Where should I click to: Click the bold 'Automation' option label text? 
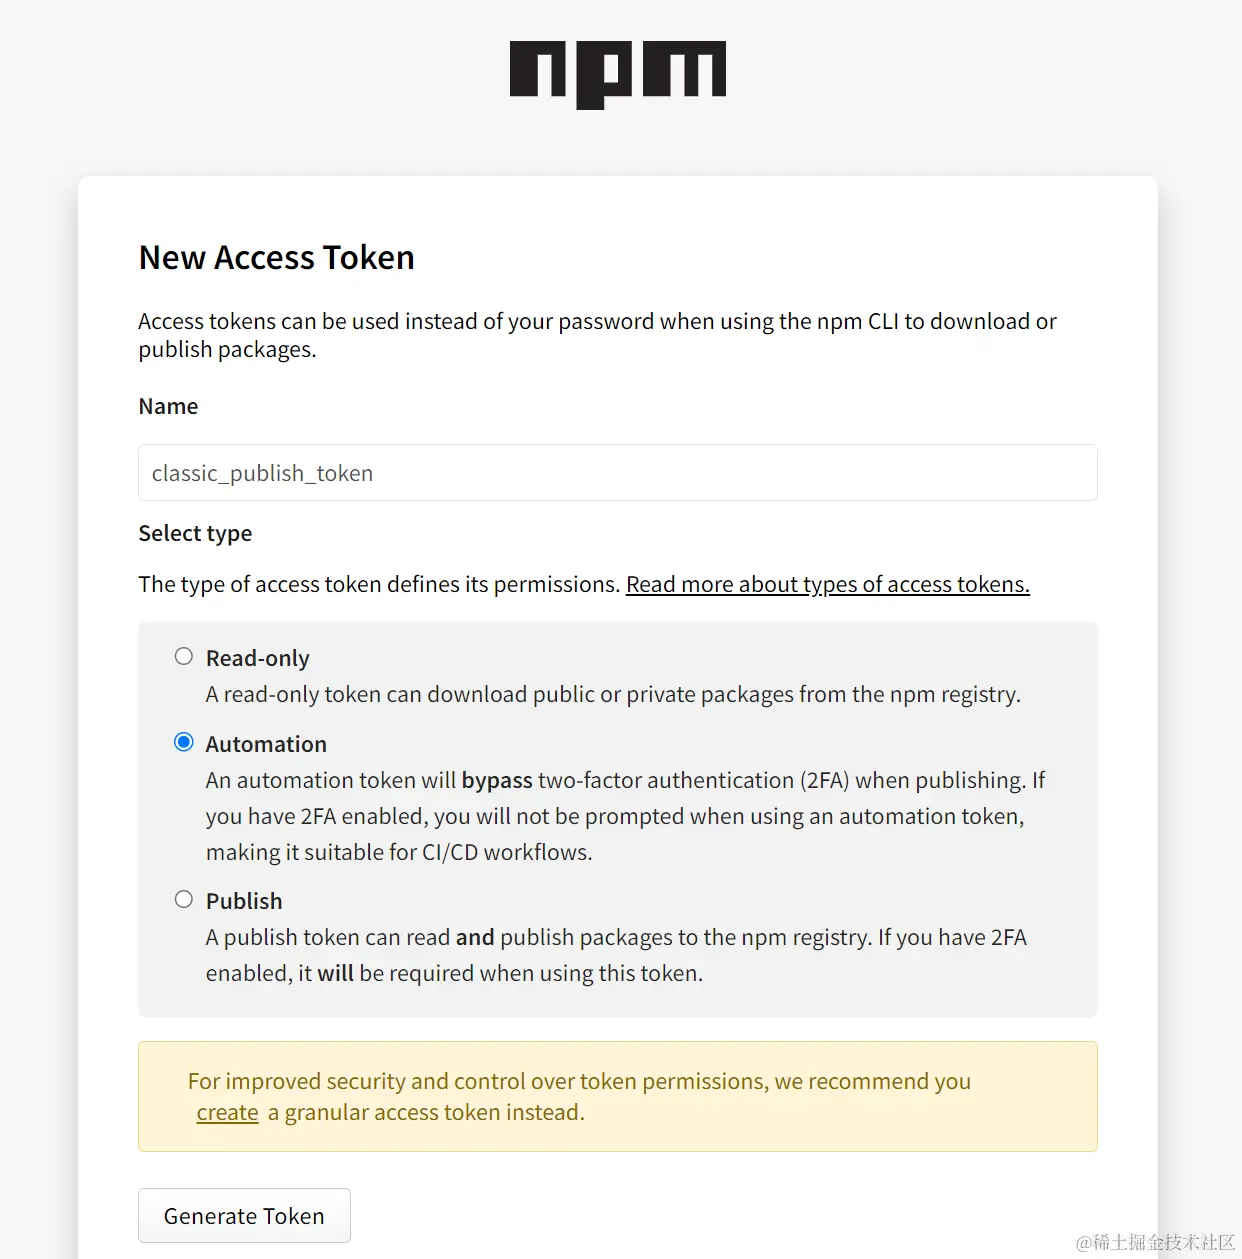click(266, 744)
